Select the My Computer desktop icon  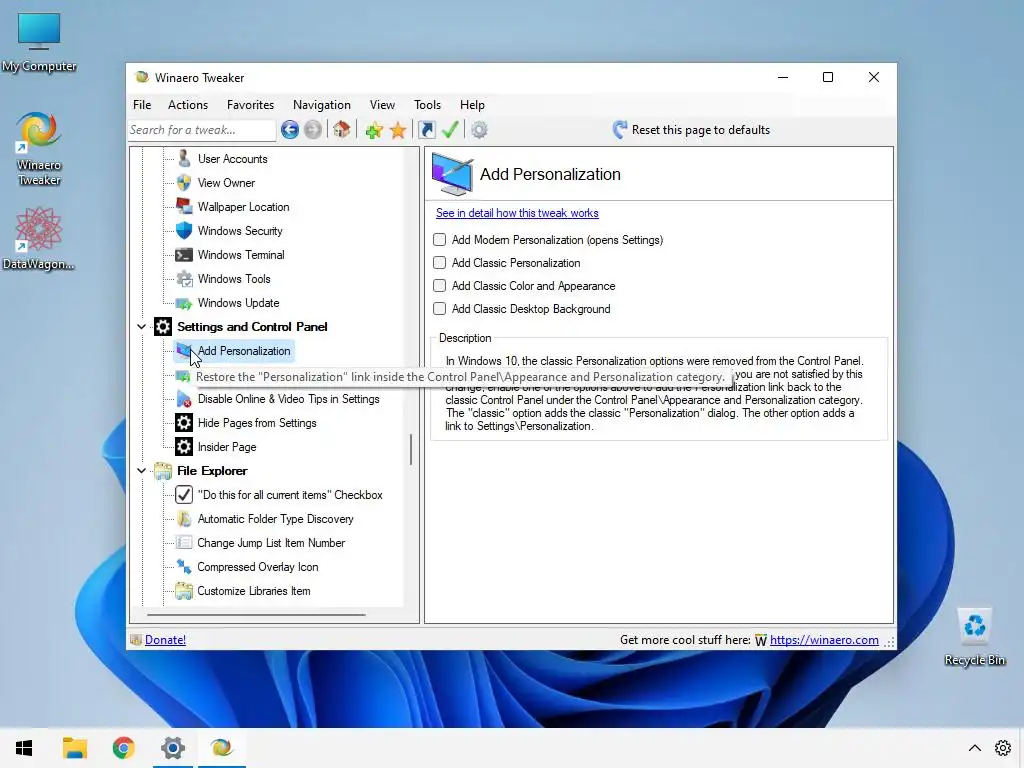tap(39, 42)
